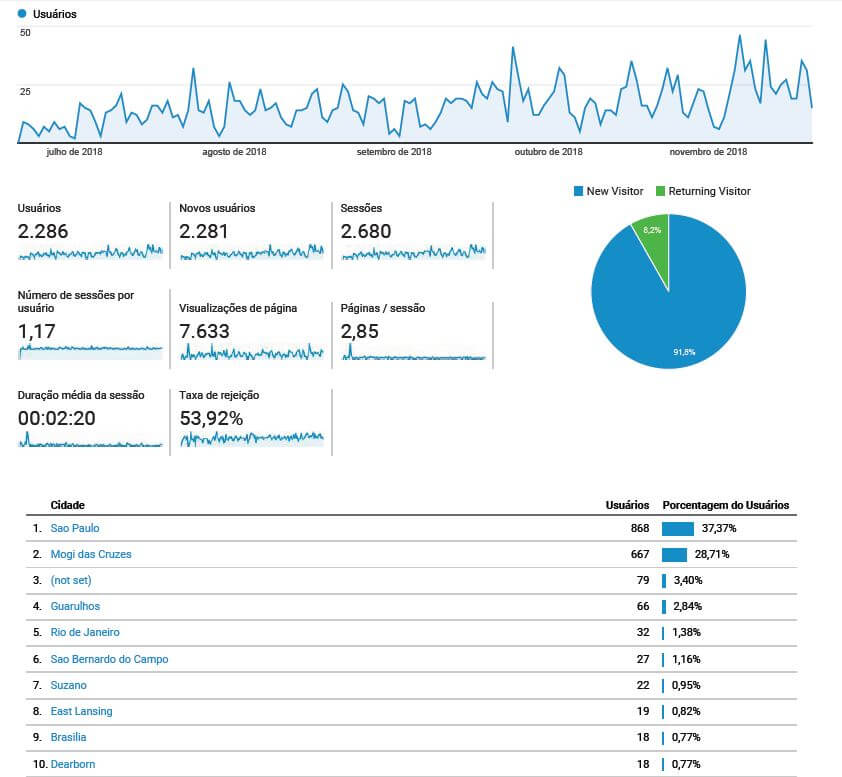The height and width of the screenshot is (777, 842).
Task: Click the New Visitor blue legend square
Action: 578,191
